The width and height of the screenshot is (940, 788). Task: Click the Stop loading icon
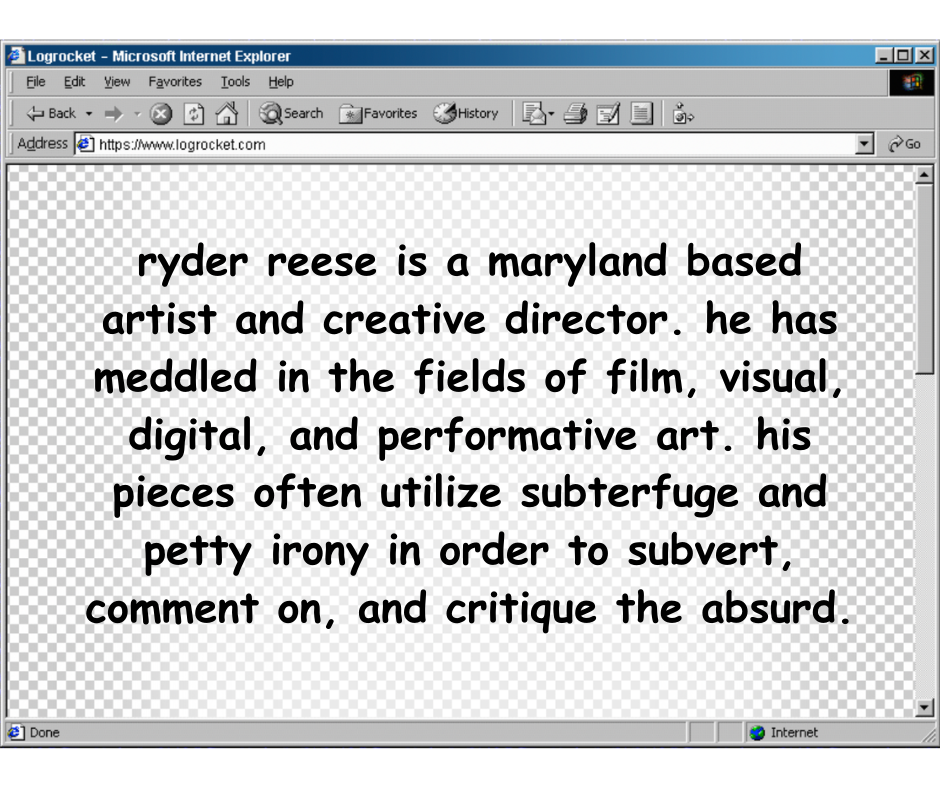click(x=161, y=114)
